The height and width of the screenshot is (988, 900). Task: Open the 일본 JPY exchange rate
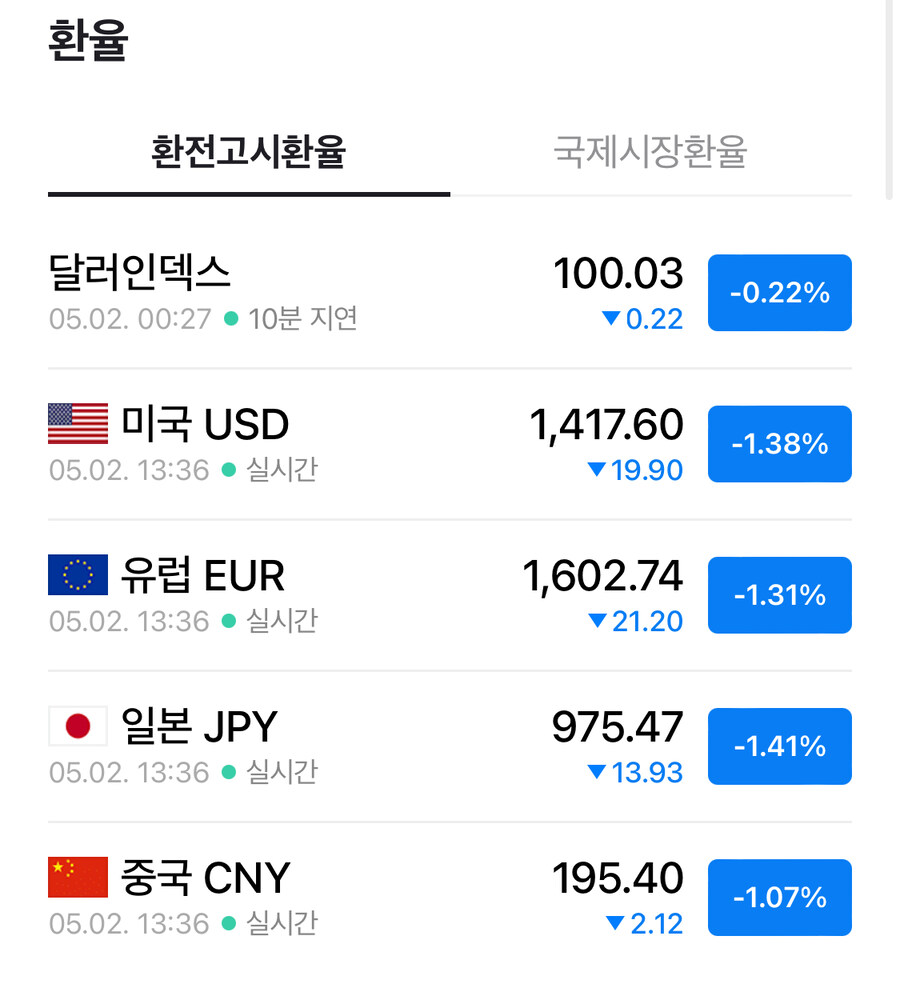coord(450,746)
